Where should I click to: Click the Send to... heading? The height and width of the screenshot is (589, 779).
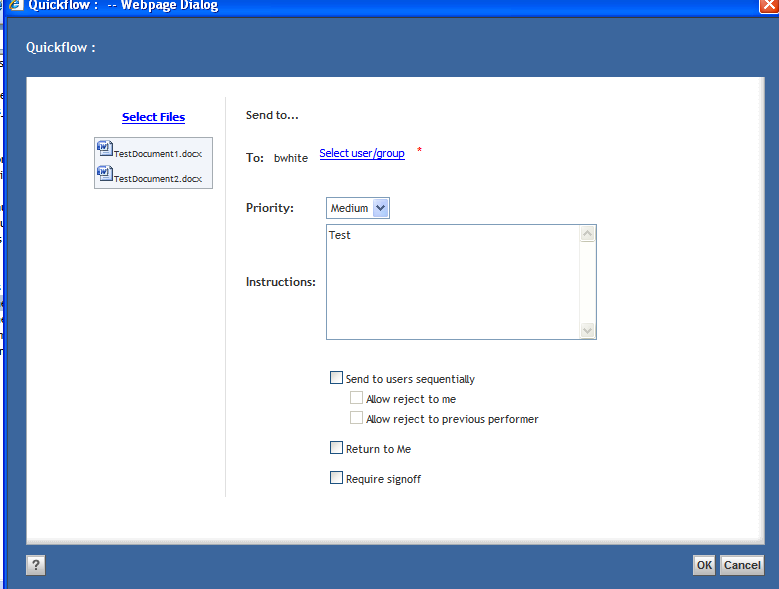click(x=272, y=115)
